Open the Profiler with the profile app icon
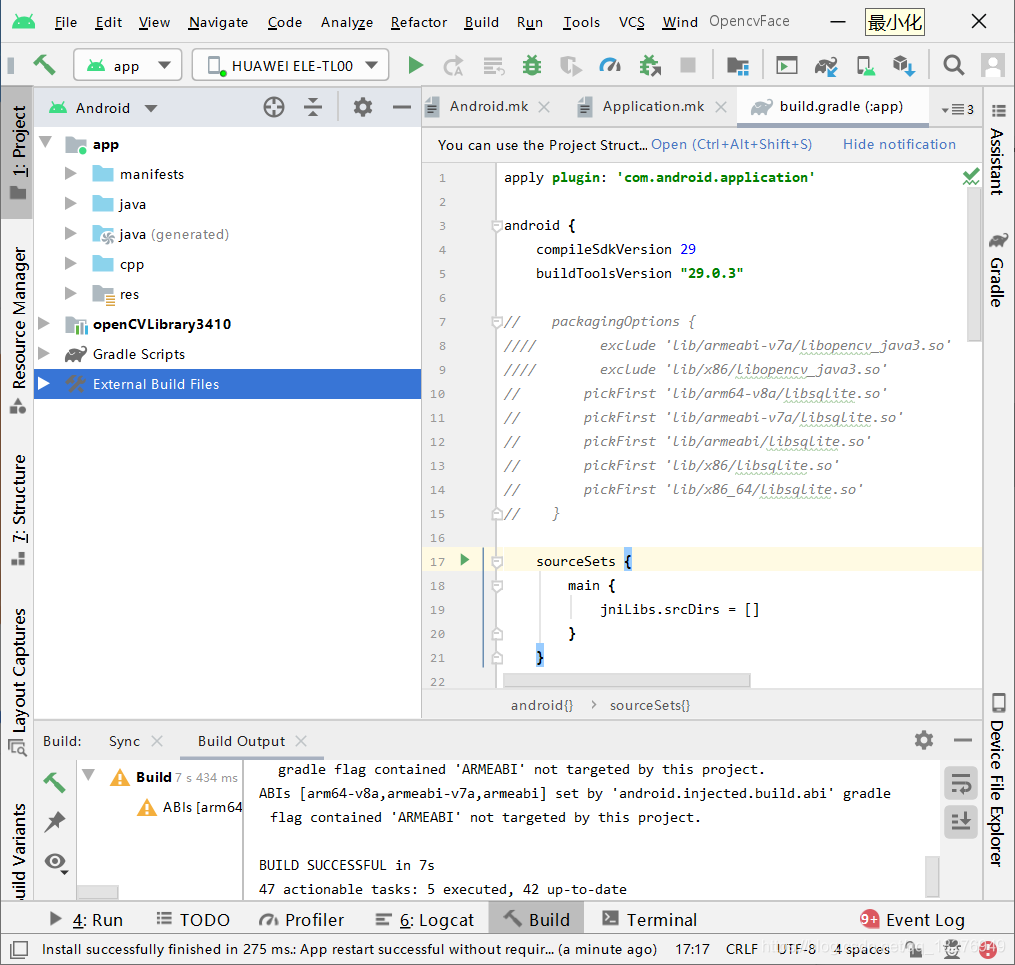The image size is (1015, 965). 611,65
